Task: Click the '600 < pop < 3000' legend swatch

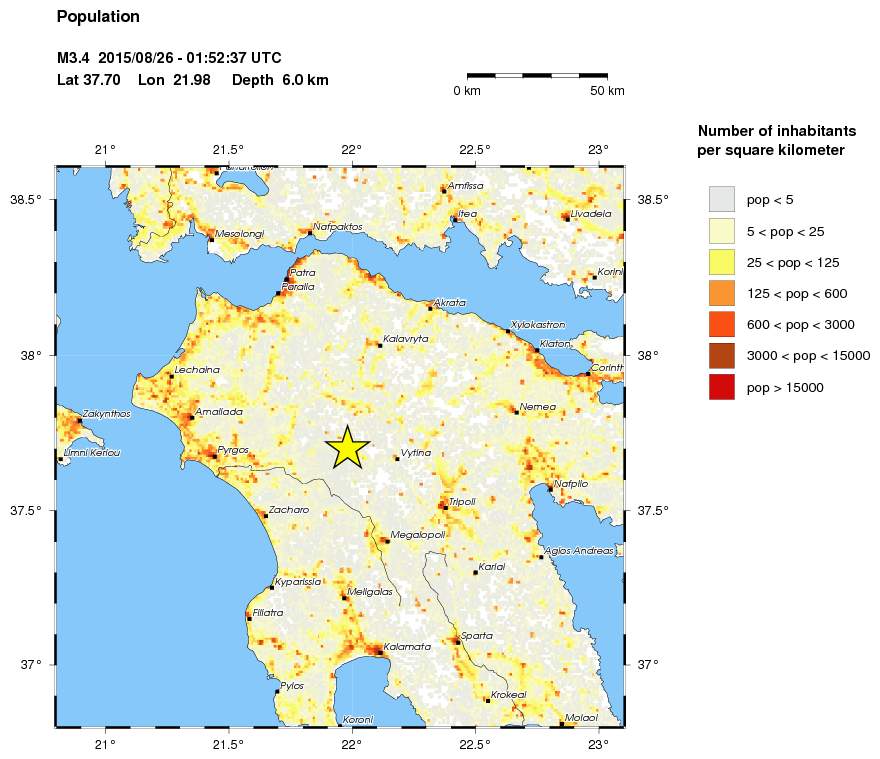Action: click(722, 324)
